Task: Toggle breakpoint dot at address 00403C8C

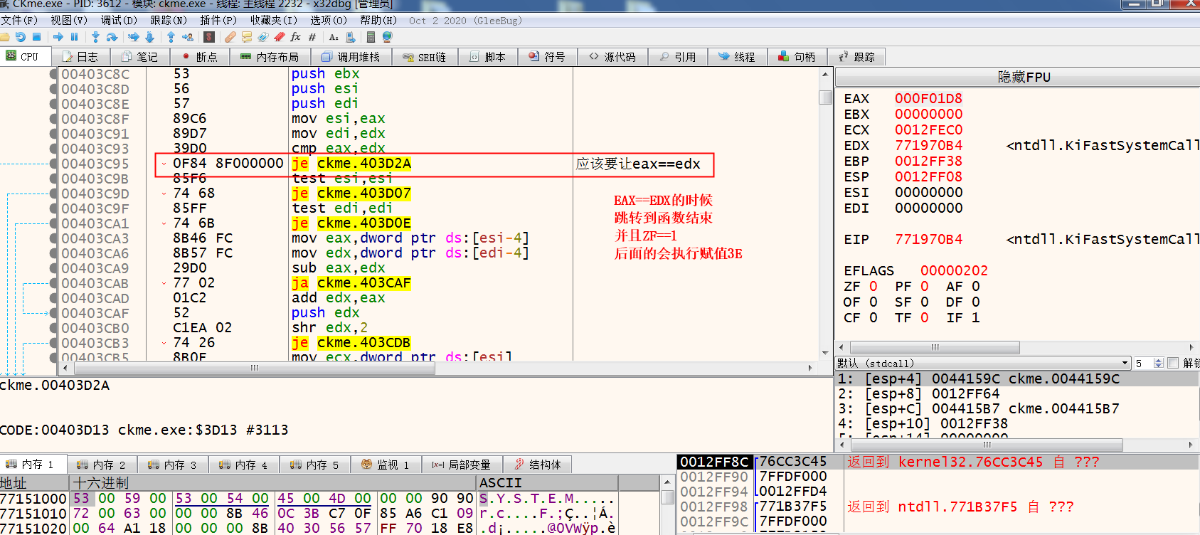Action: click(x=53, y=74)
